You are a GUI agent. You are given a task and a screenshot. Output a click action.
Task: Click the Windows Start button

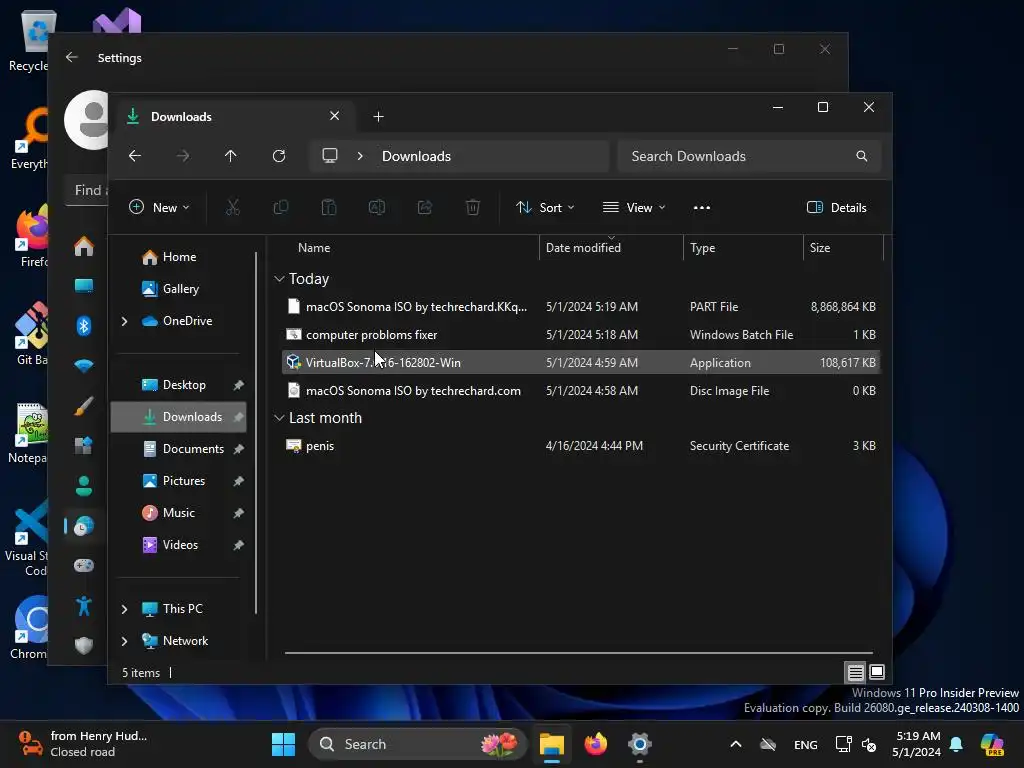pos(283,744)
